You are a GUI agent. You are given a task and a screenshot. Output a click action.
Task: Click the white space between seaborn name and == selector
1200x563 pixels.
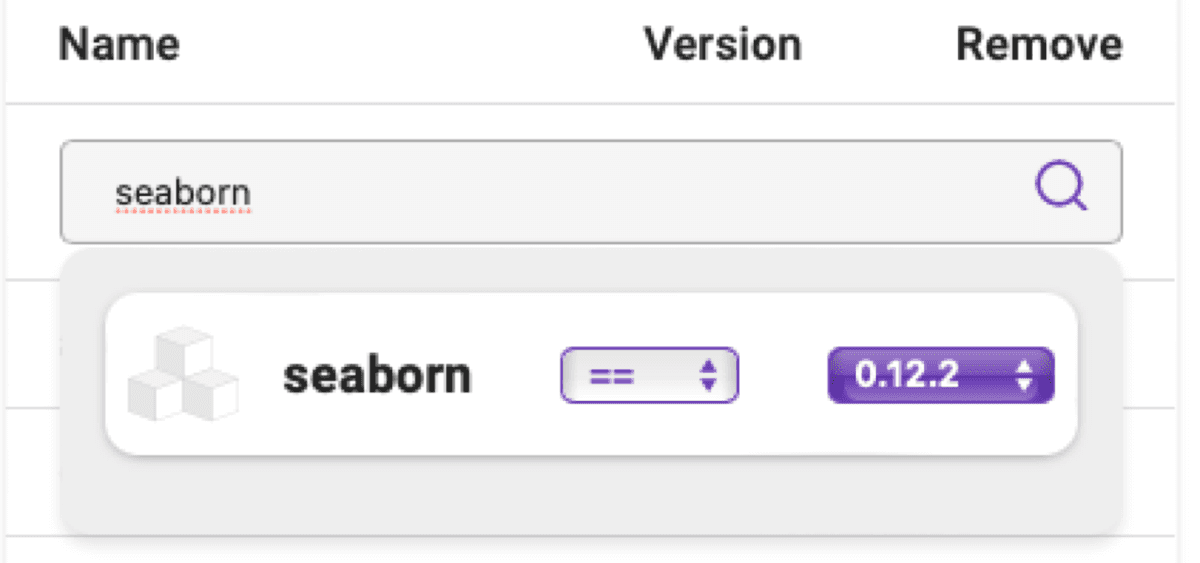516,375
